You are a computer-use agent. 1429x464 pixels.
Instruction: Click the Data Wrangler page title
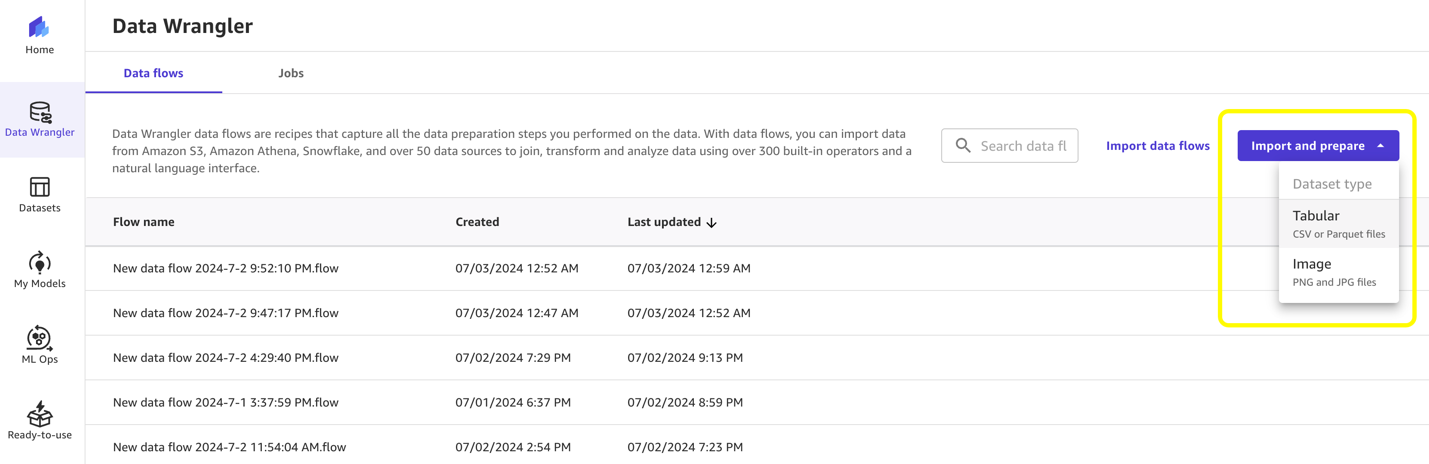[x=183, y=27]
